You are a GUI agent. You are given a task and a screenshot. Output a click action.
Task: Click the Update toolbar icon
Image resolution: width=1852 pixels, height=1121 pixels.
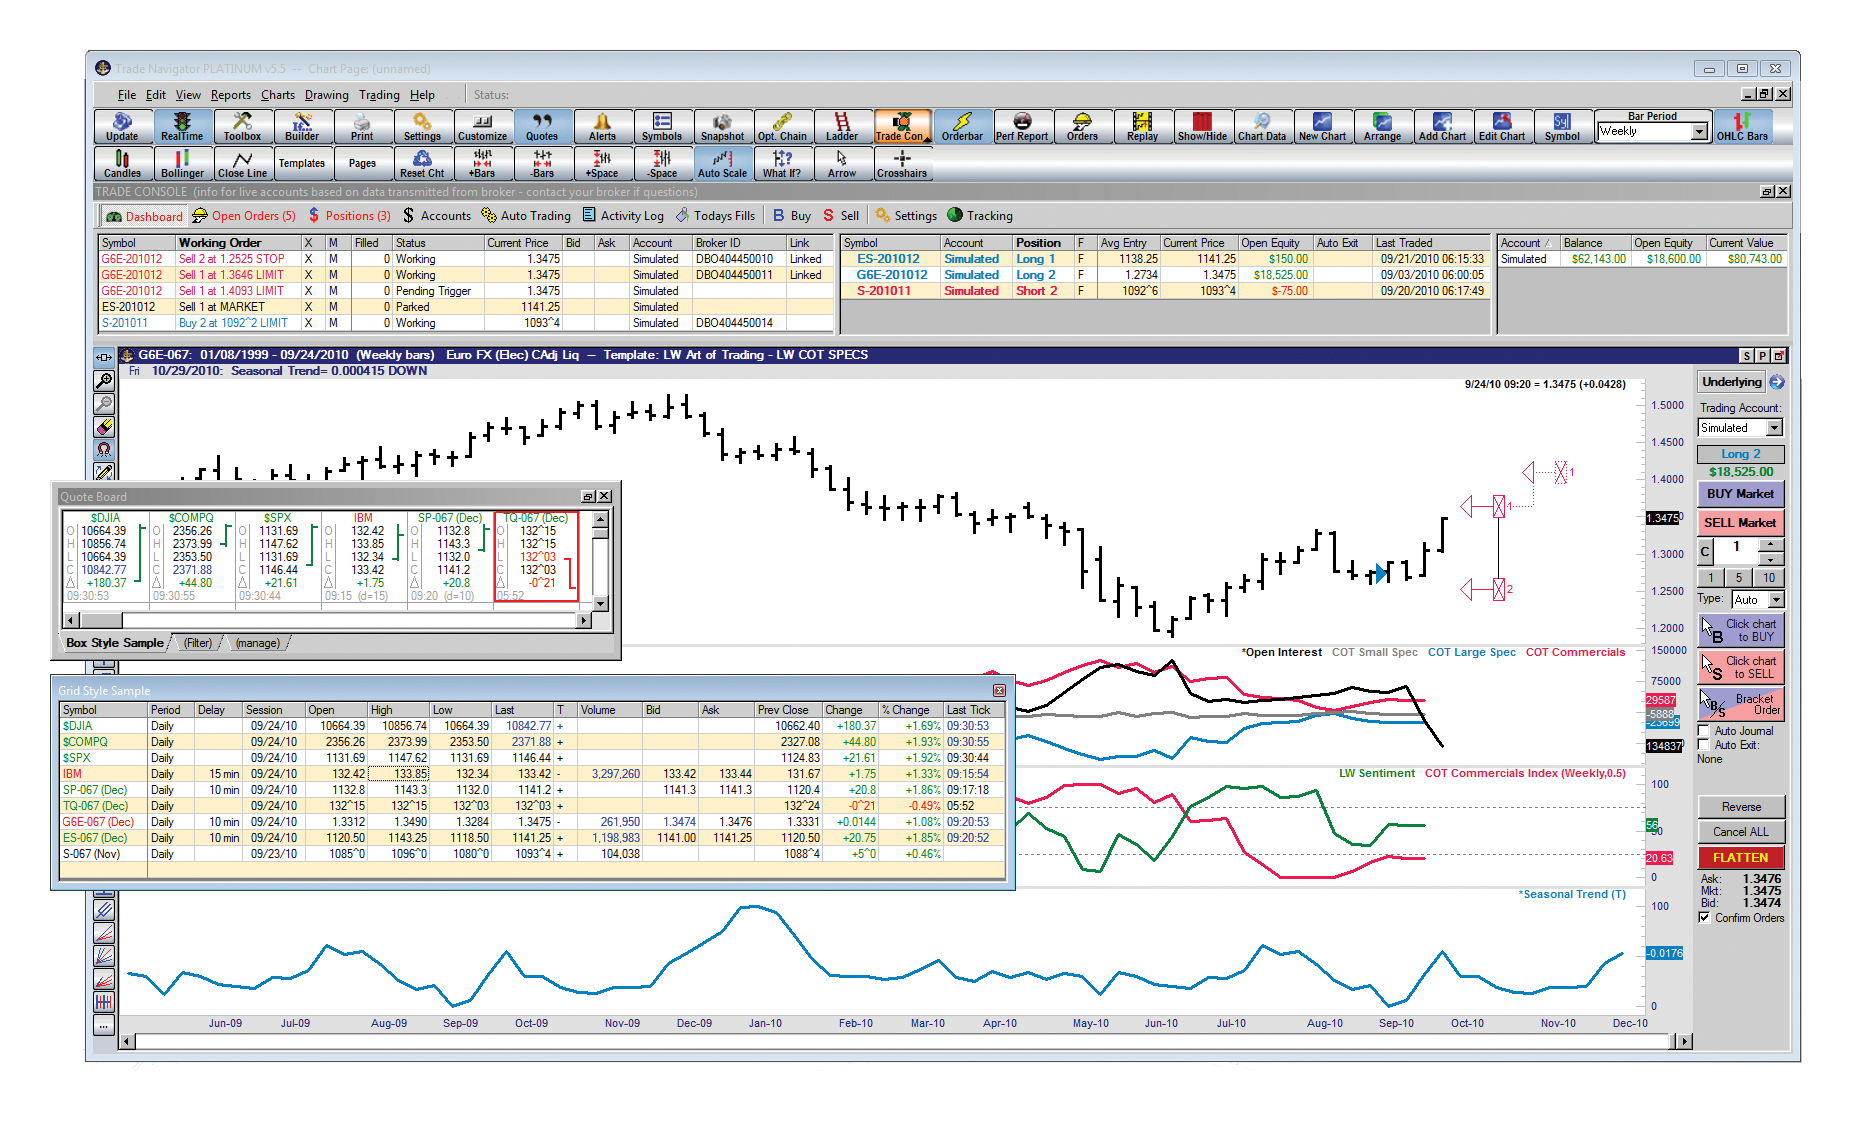[x=122, y=127]
